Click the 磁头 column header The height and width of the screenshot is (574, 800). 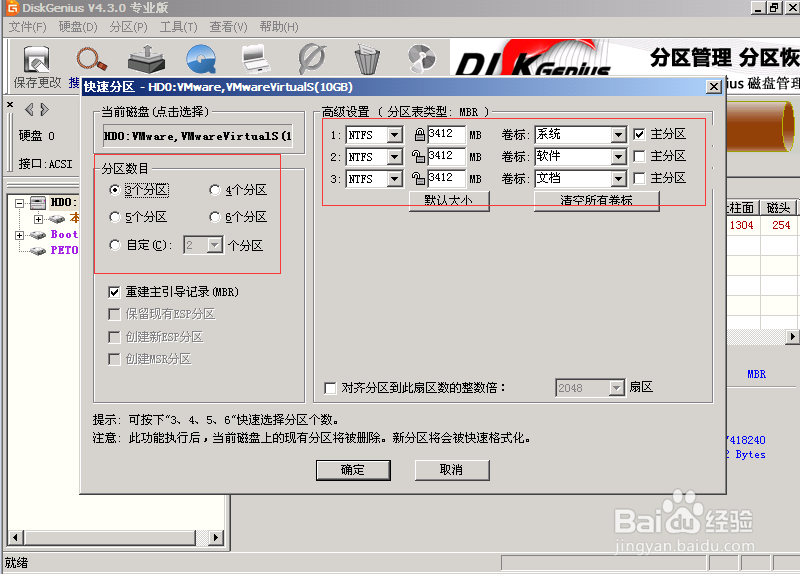[x=778, y=208]
